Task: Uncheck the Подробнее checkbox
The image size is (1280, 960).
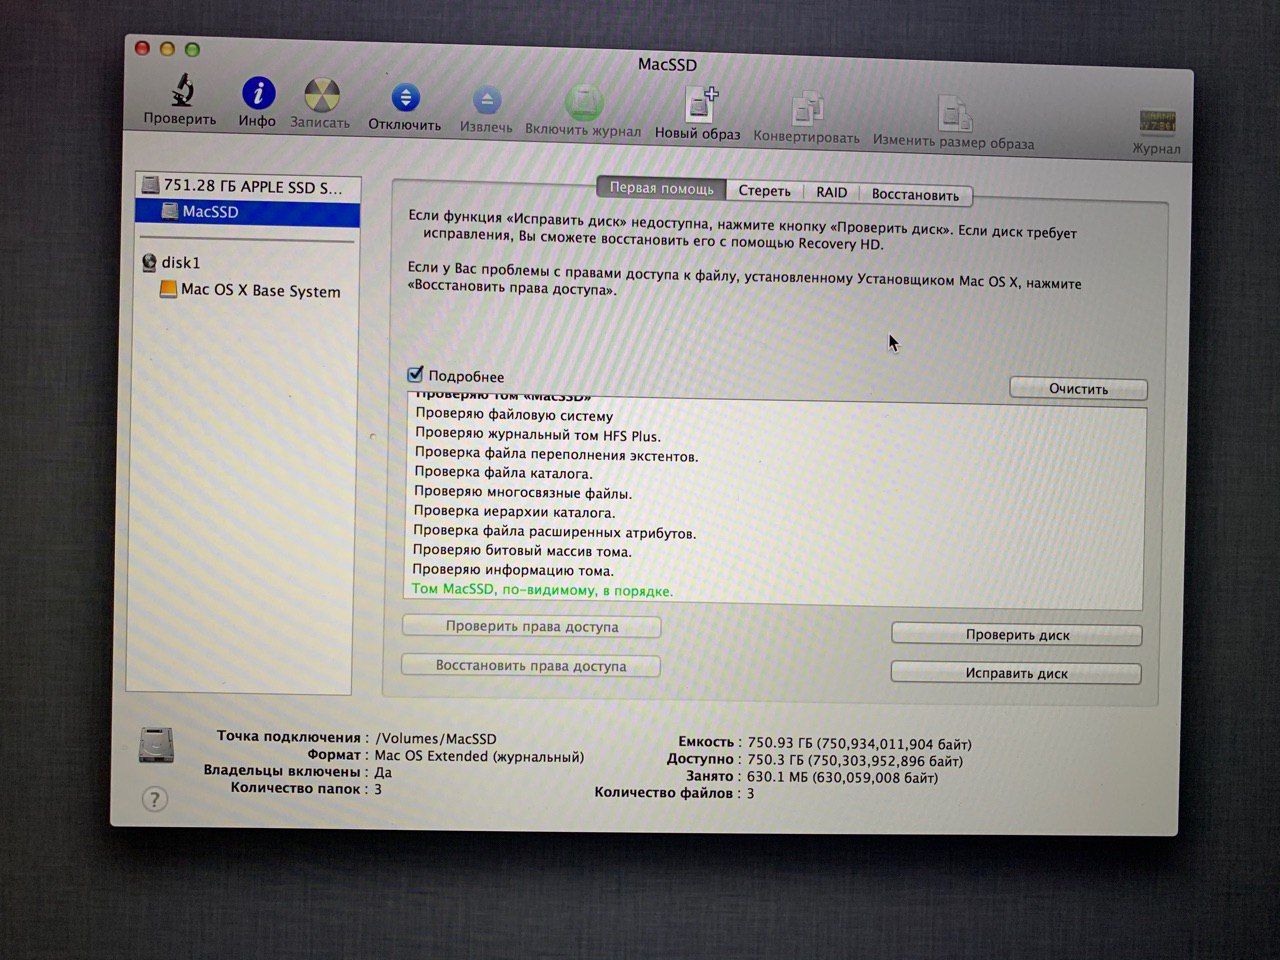Action: (x=416, y=375)
